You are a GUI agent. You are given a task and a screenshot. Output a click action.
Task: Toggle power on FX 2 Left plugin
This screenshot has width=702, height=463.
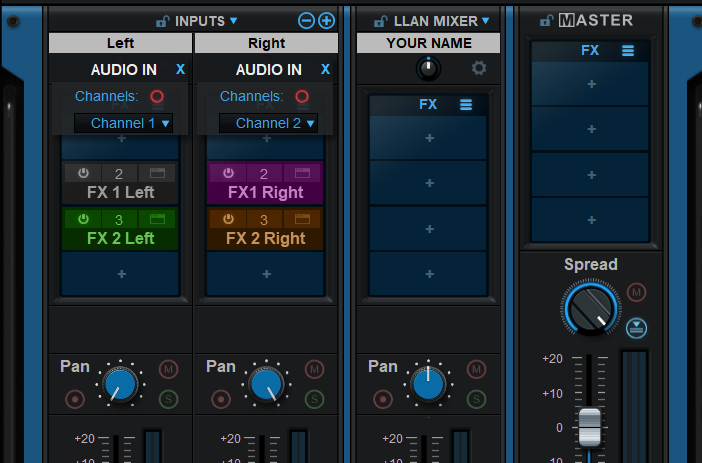tap(83, 219)
